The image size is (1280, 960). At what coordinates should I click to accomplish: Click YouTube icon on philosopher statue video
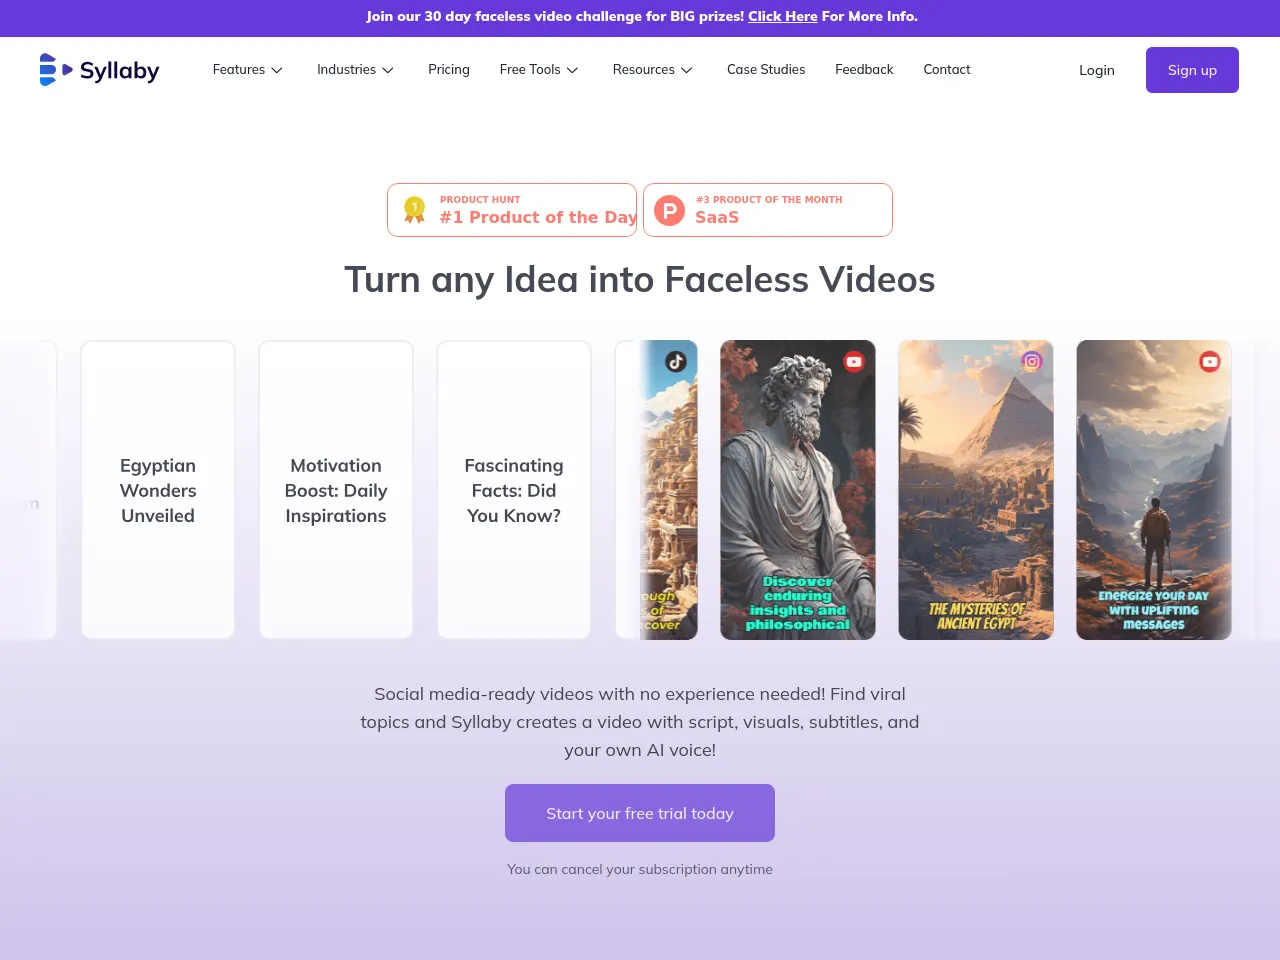pos(854,362)
